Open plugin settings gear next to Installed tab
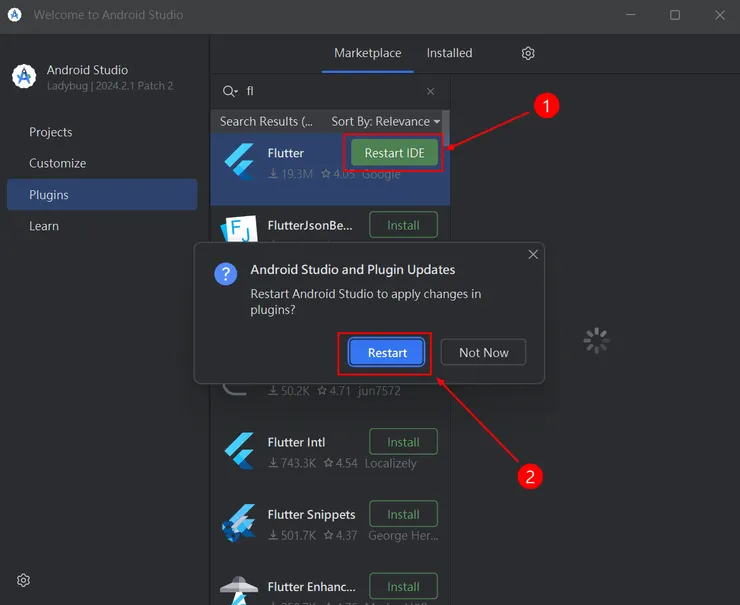Screen dimensions: 740x605 [x=528, y=53]
